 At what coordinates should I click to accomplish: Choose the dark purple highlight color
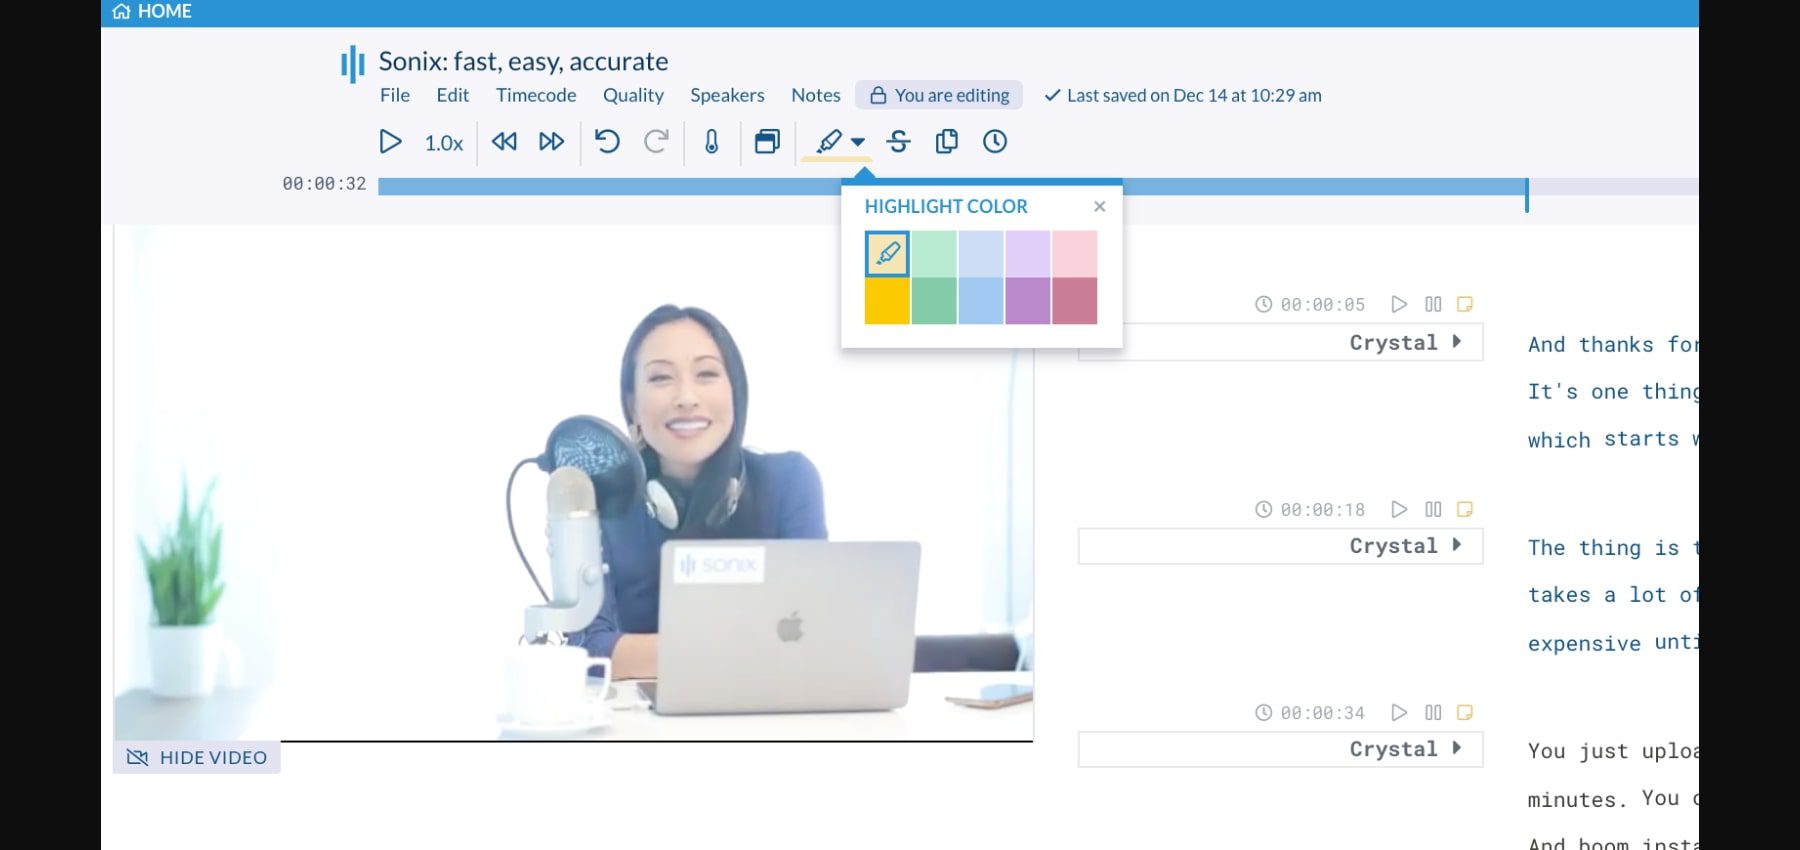point(1027,301)
